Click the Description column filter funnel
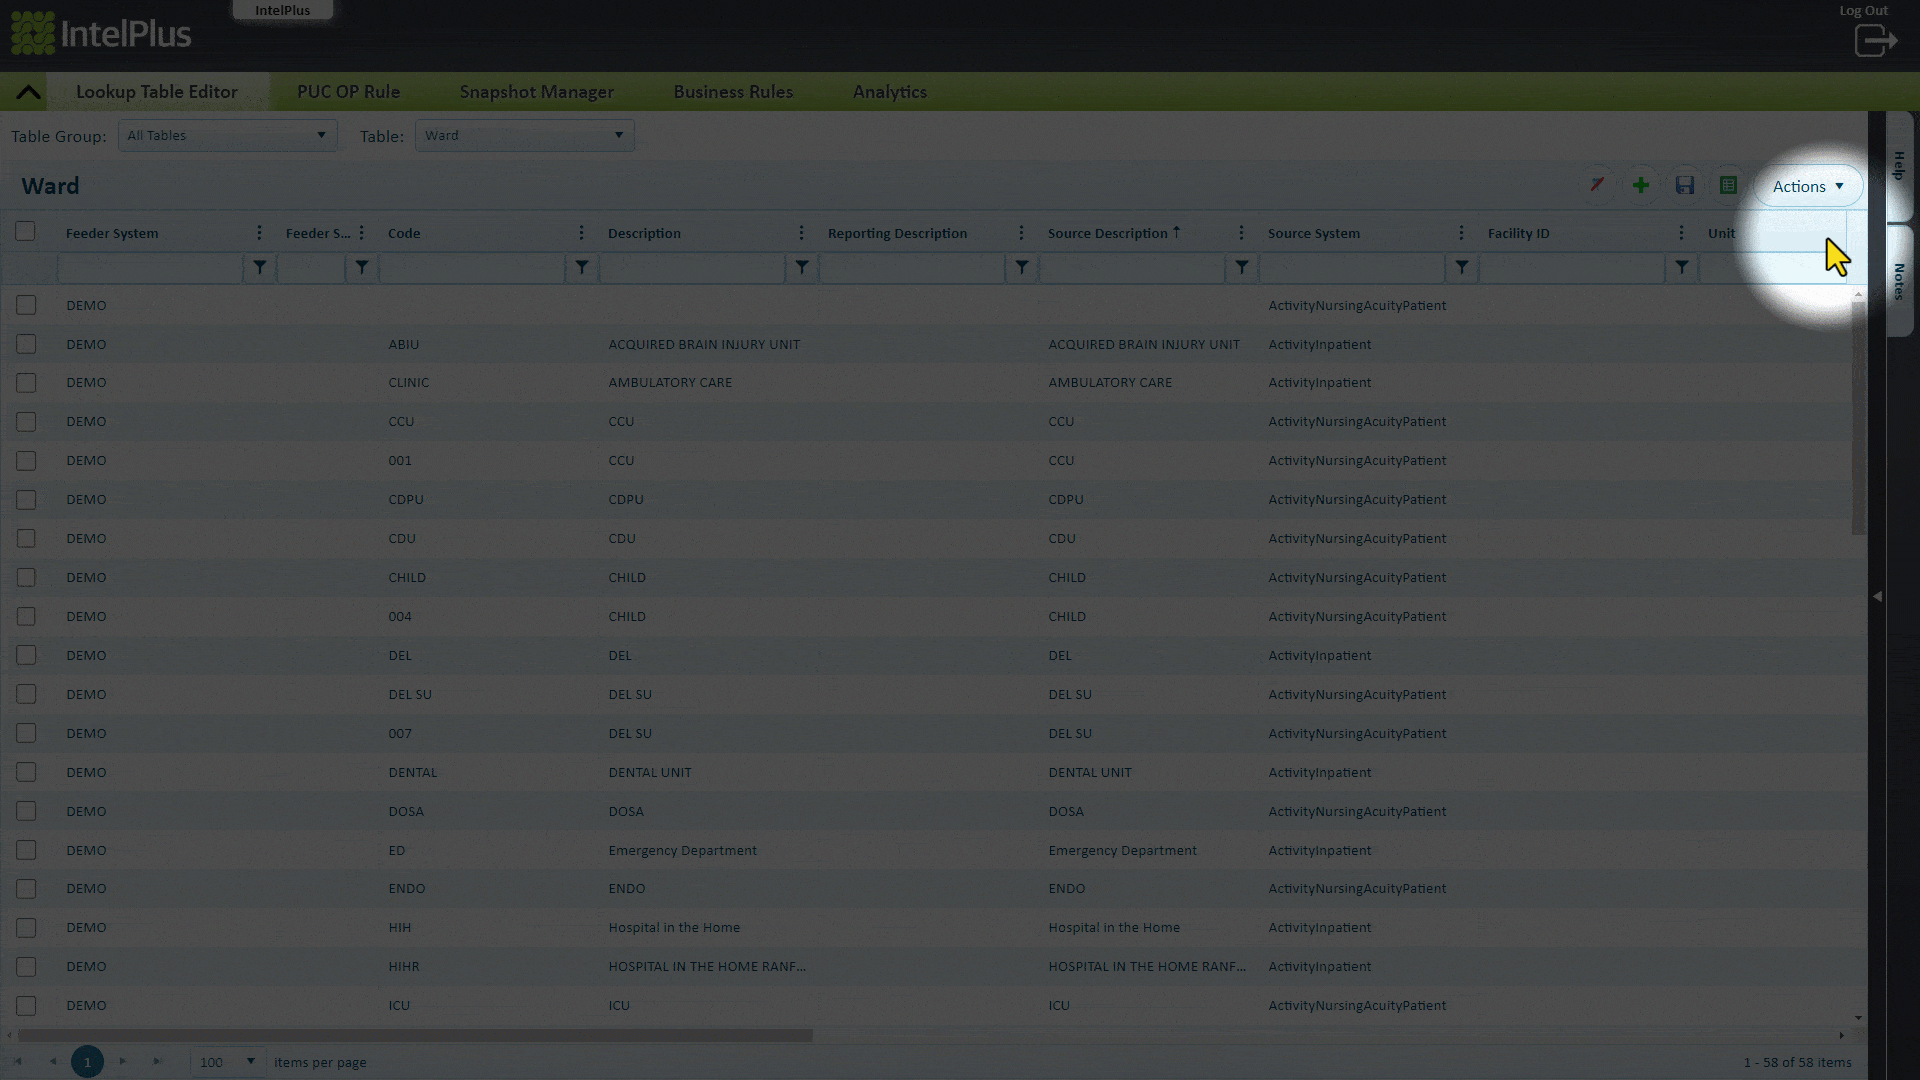Image resolution: width=1920 pixels, height=1080 pixels. pos(801,267)
